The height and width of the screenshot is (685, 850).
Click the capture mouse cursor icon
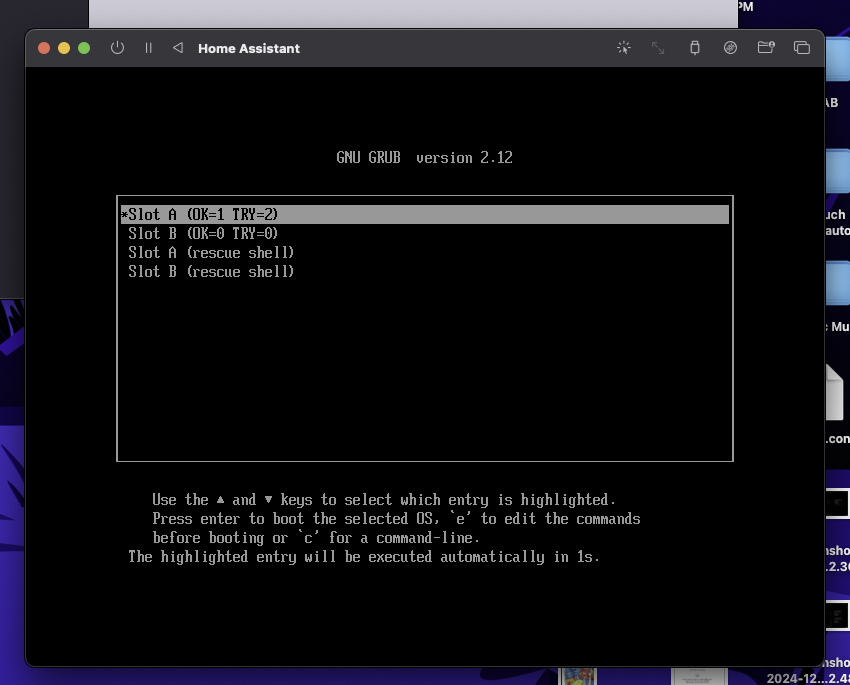pyautogui.click(x=623, y=47)
